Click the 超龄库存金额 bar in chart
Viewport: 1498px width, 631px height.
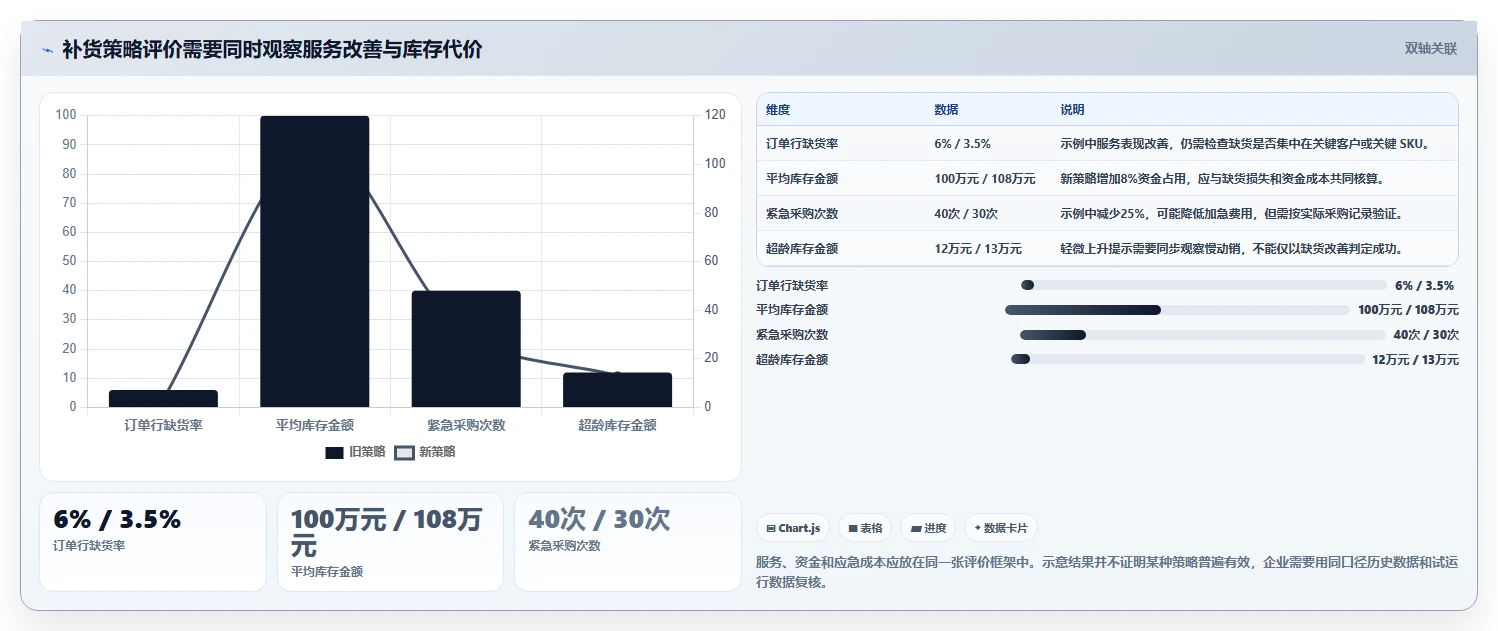[x=617, y=390]
